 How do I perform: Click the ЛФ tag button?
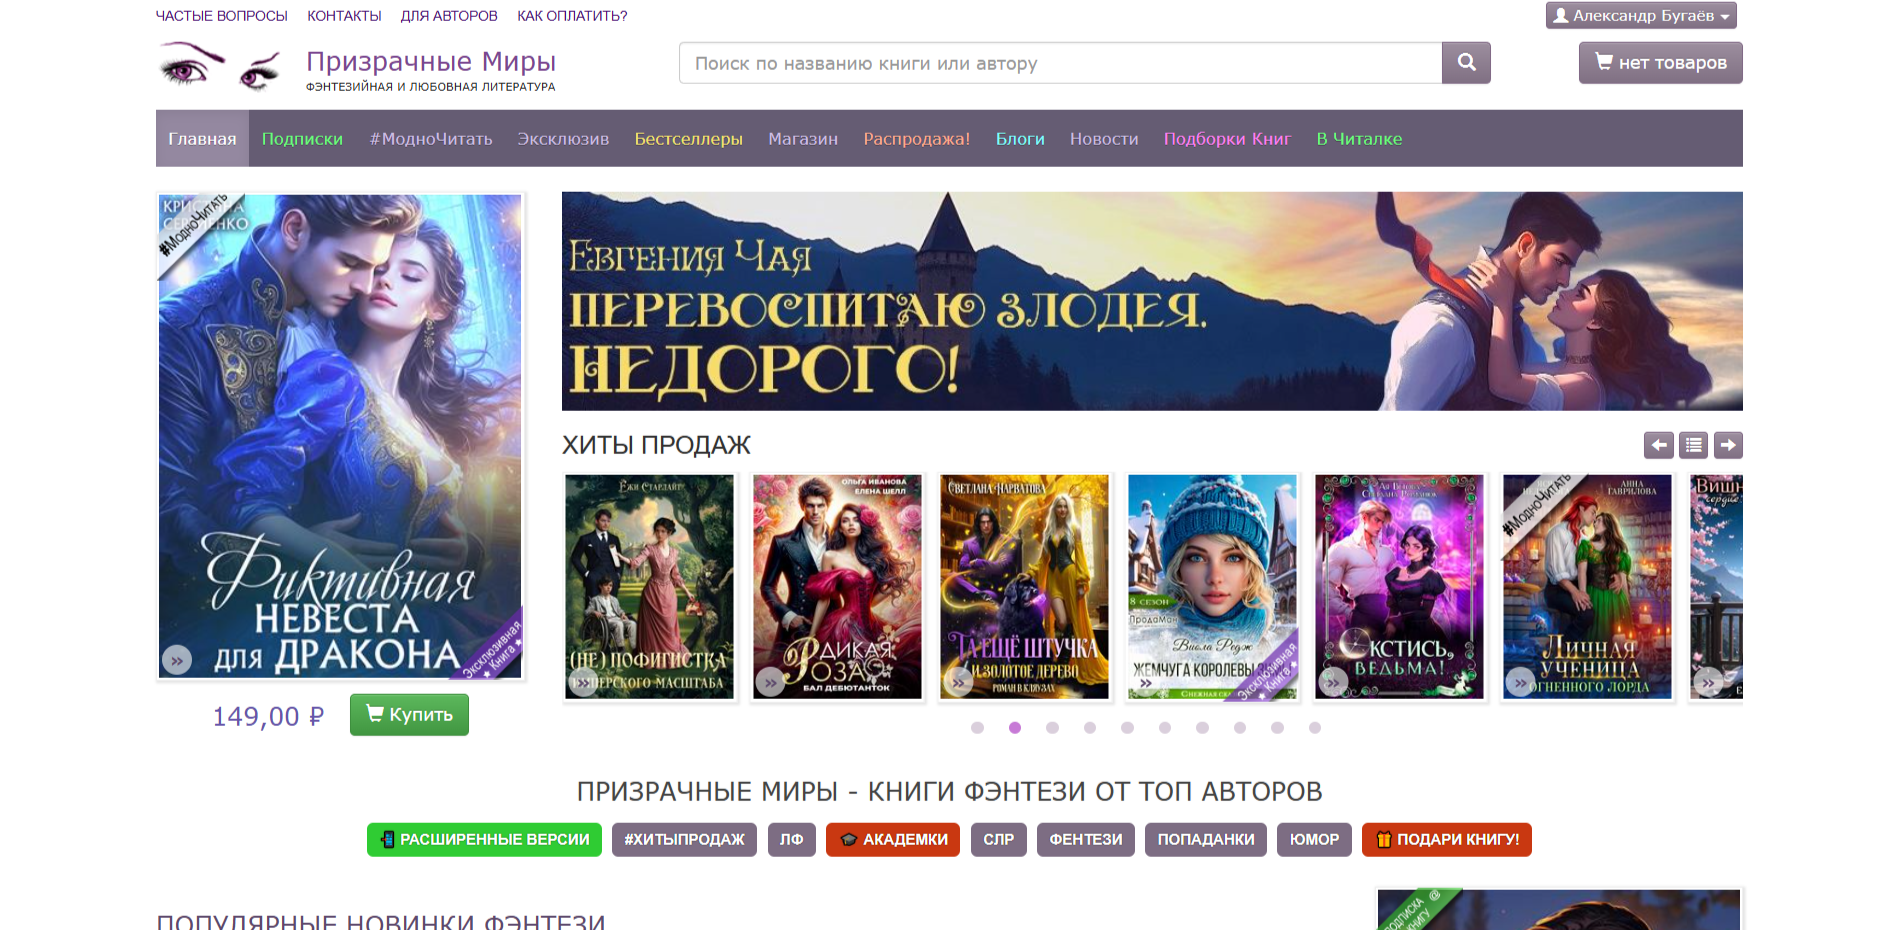[791, 839]
